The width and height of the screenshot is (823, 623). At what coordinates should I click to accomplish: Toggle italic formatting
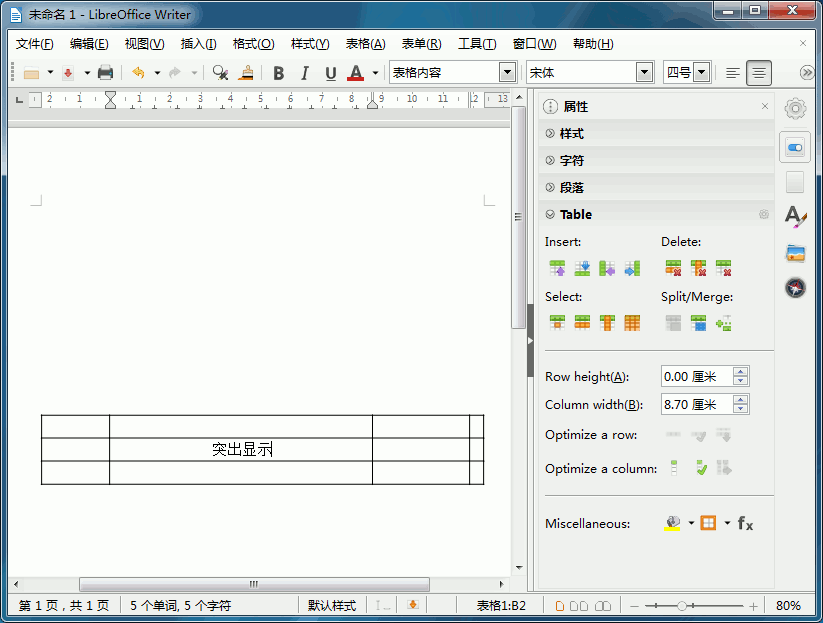click(x=304, y=73)
